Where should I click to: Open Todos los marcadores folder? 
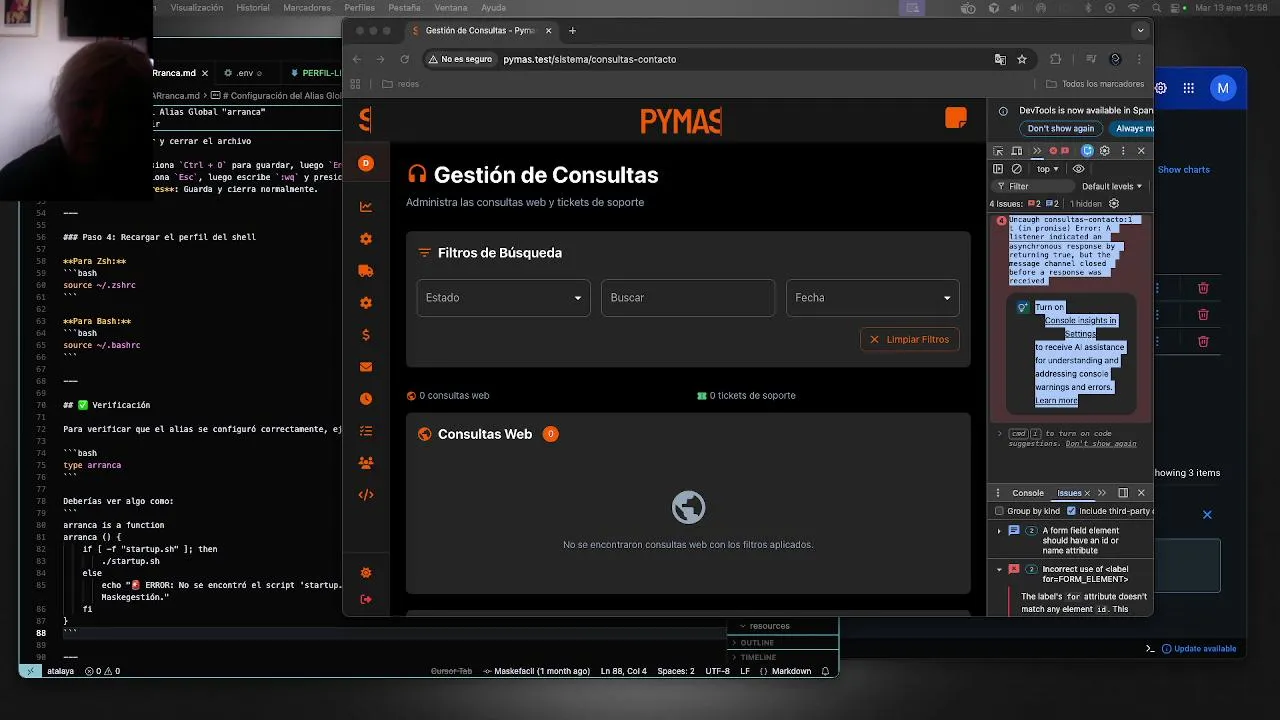click(1095, 84)
